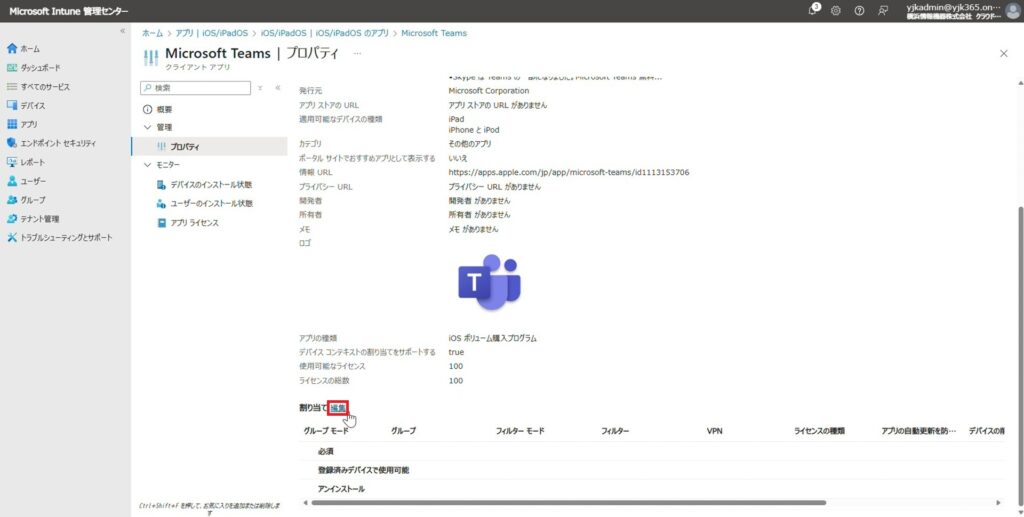Click Microsoft Corporation publisher value

pyautogui.click(x=488, y=91)
